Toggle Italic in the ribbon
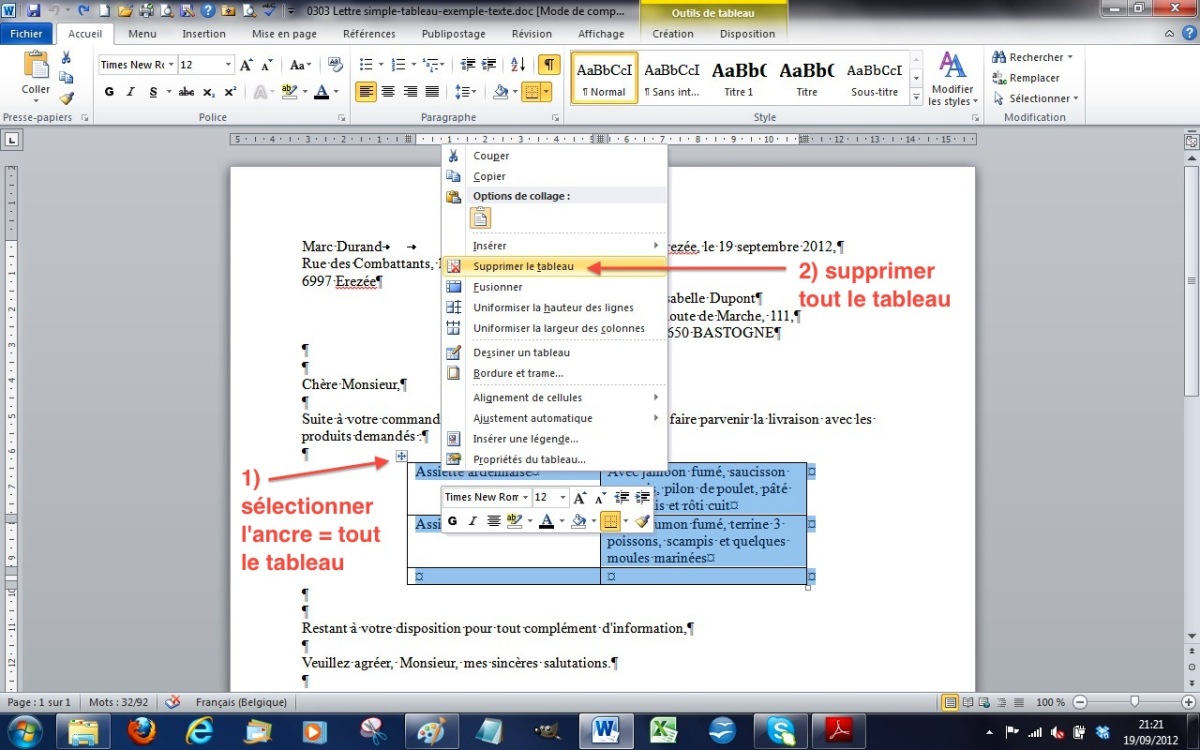This screenshot has width=1200, height=750. pos(131,92)
